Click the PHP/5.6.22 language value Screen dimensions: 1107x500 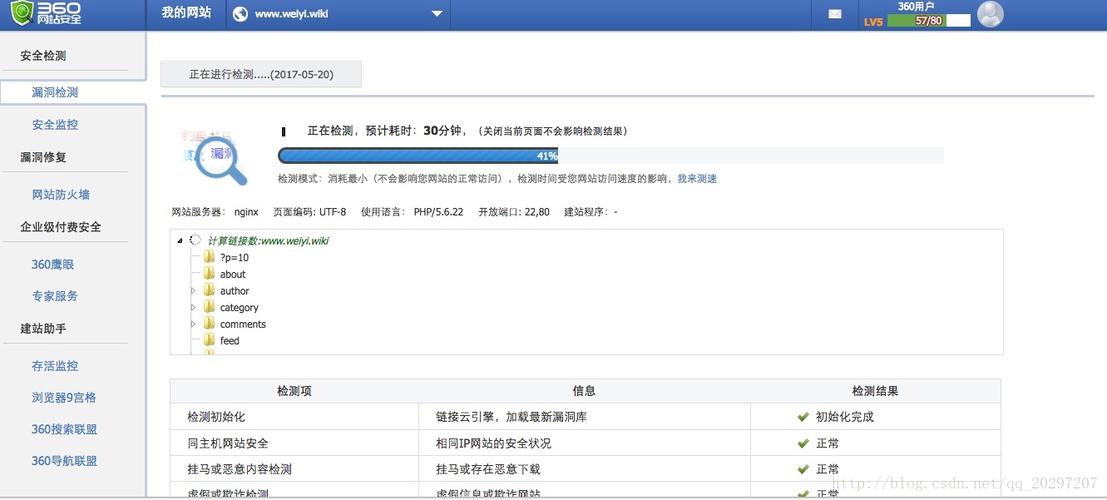438,212
